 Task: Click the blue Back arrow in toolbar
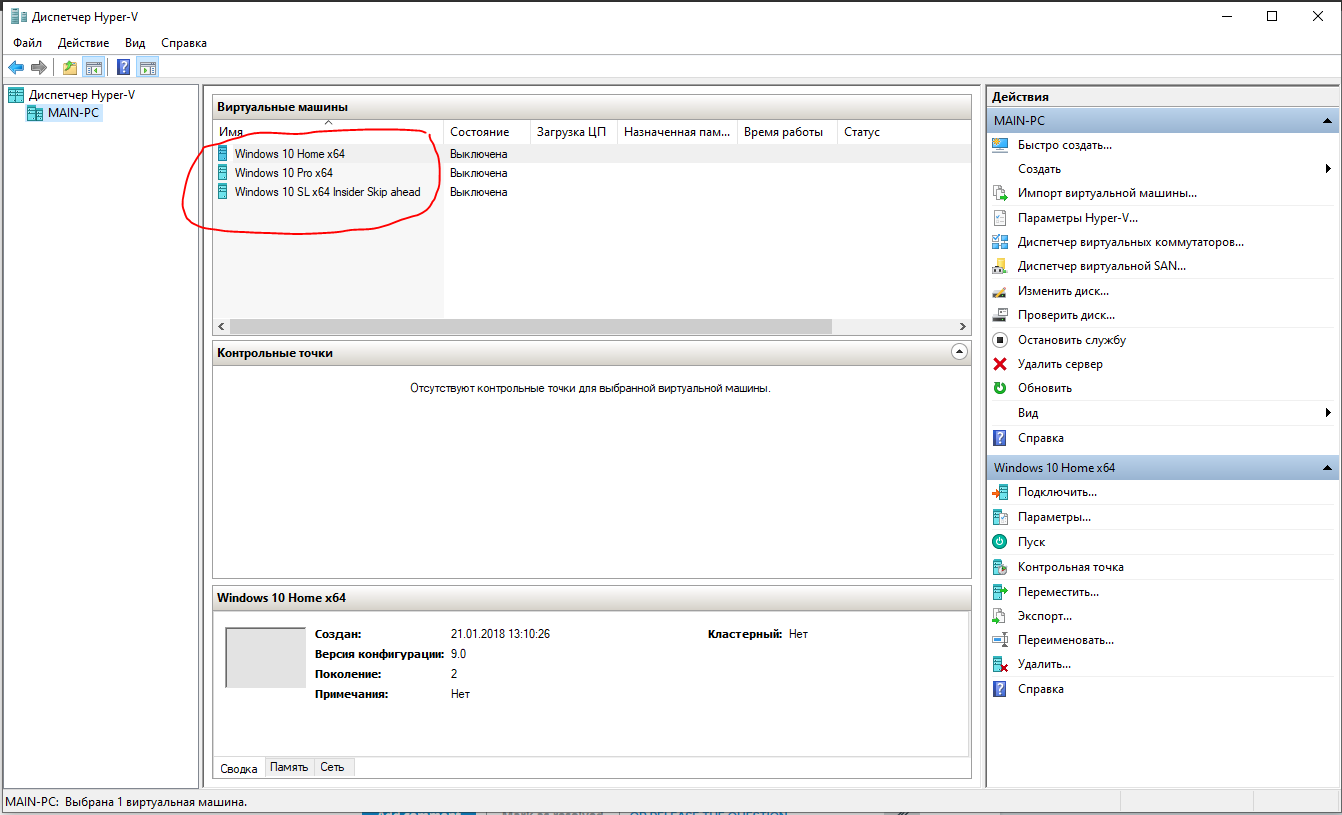pos(16,67)
